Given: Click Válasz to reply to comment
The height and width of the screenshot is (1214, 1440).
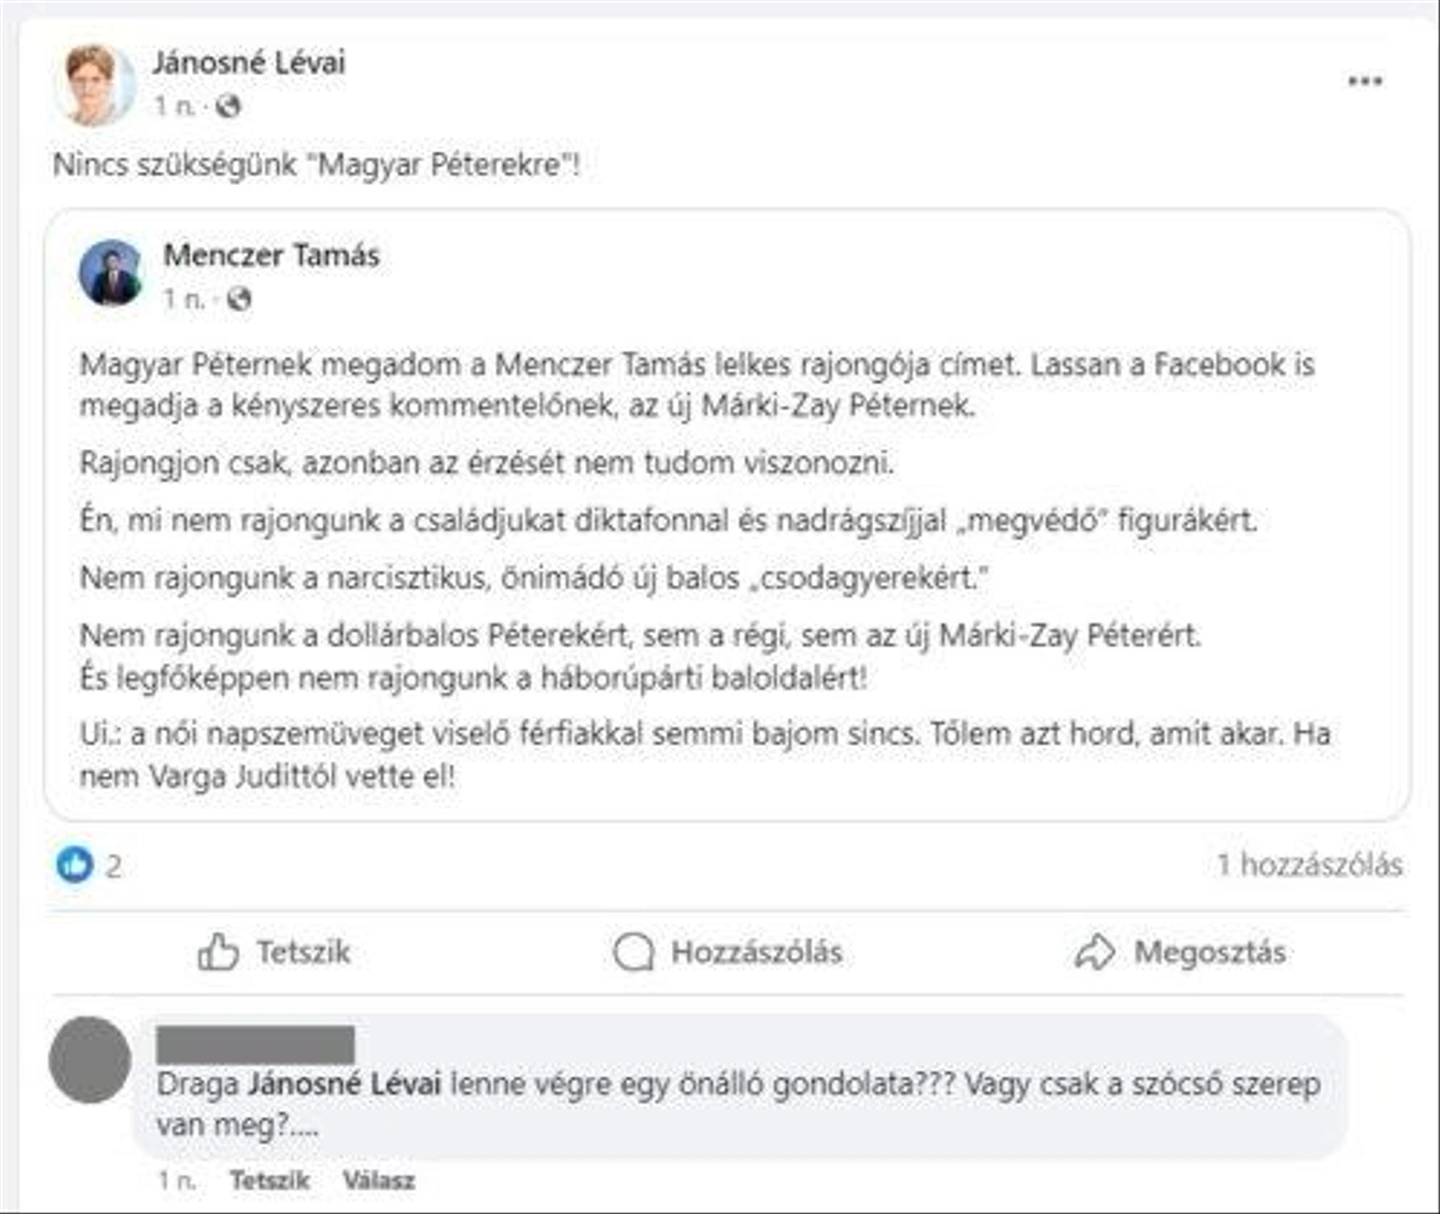Looking at the screenshot, I should coord(378,1180).
